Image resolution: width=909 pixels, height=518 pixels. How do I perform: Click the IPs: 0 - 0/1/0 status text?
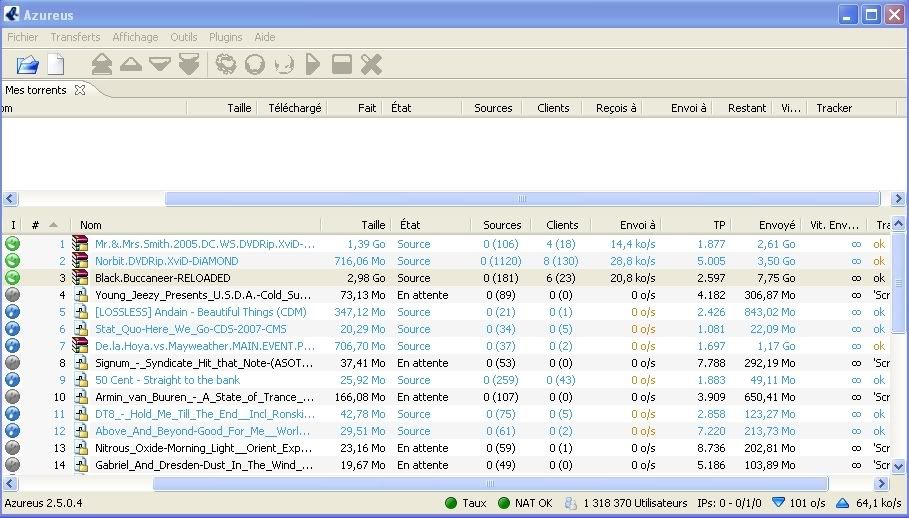tap(729, 503)
